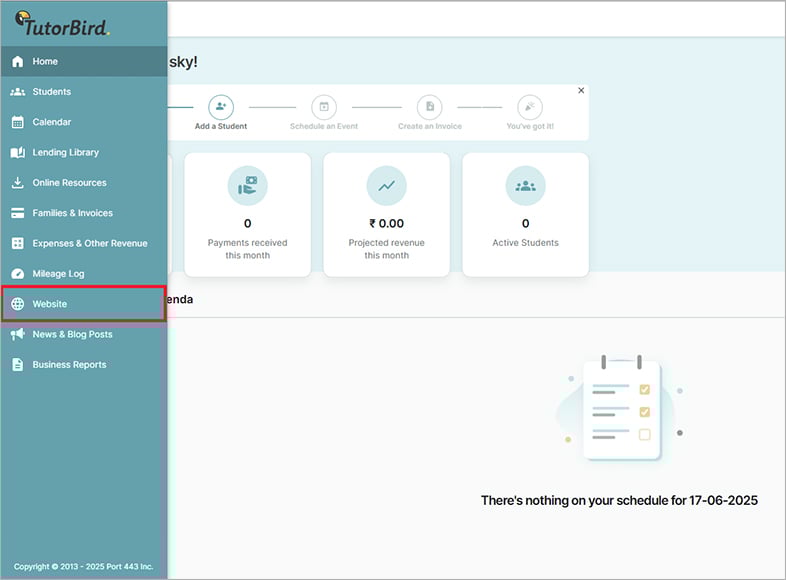The width and height of the screenshot is (786, 580).
Task: Click the nothing on your schedule message
Action: tap(619, 500)
